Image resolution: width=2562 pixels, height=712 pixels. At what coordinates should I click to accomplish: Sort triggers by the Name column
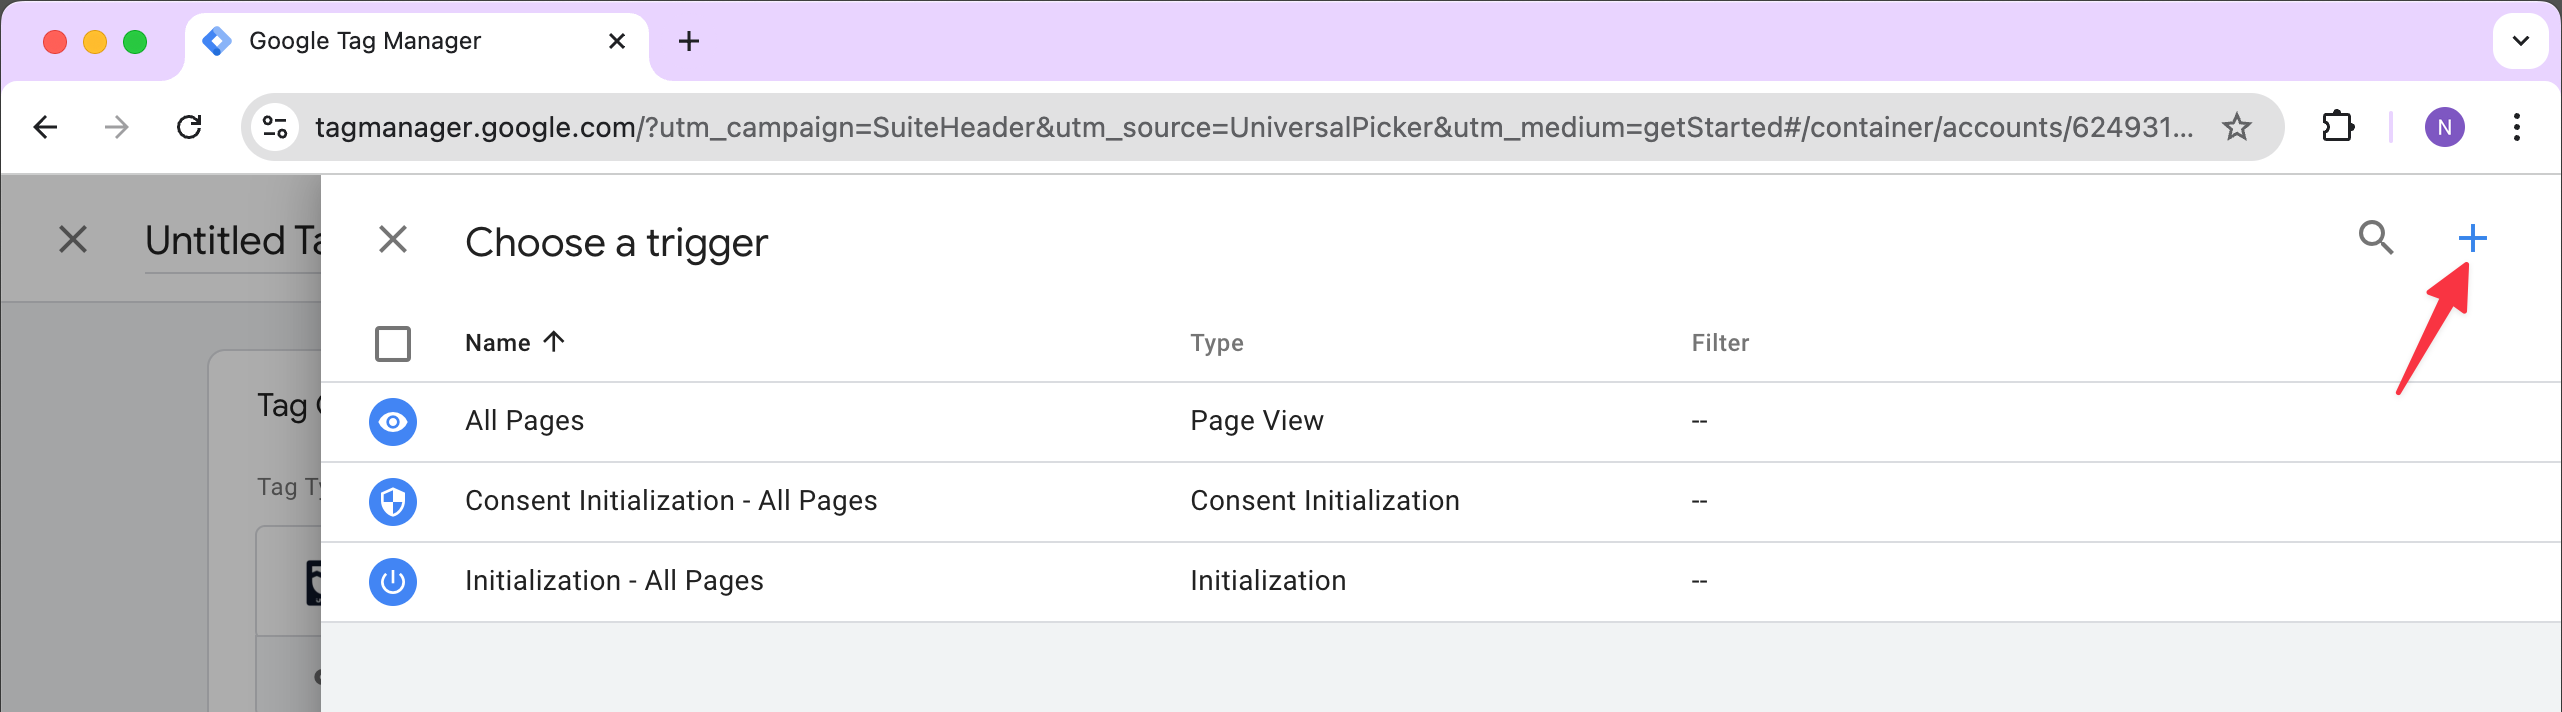point(498,343)
